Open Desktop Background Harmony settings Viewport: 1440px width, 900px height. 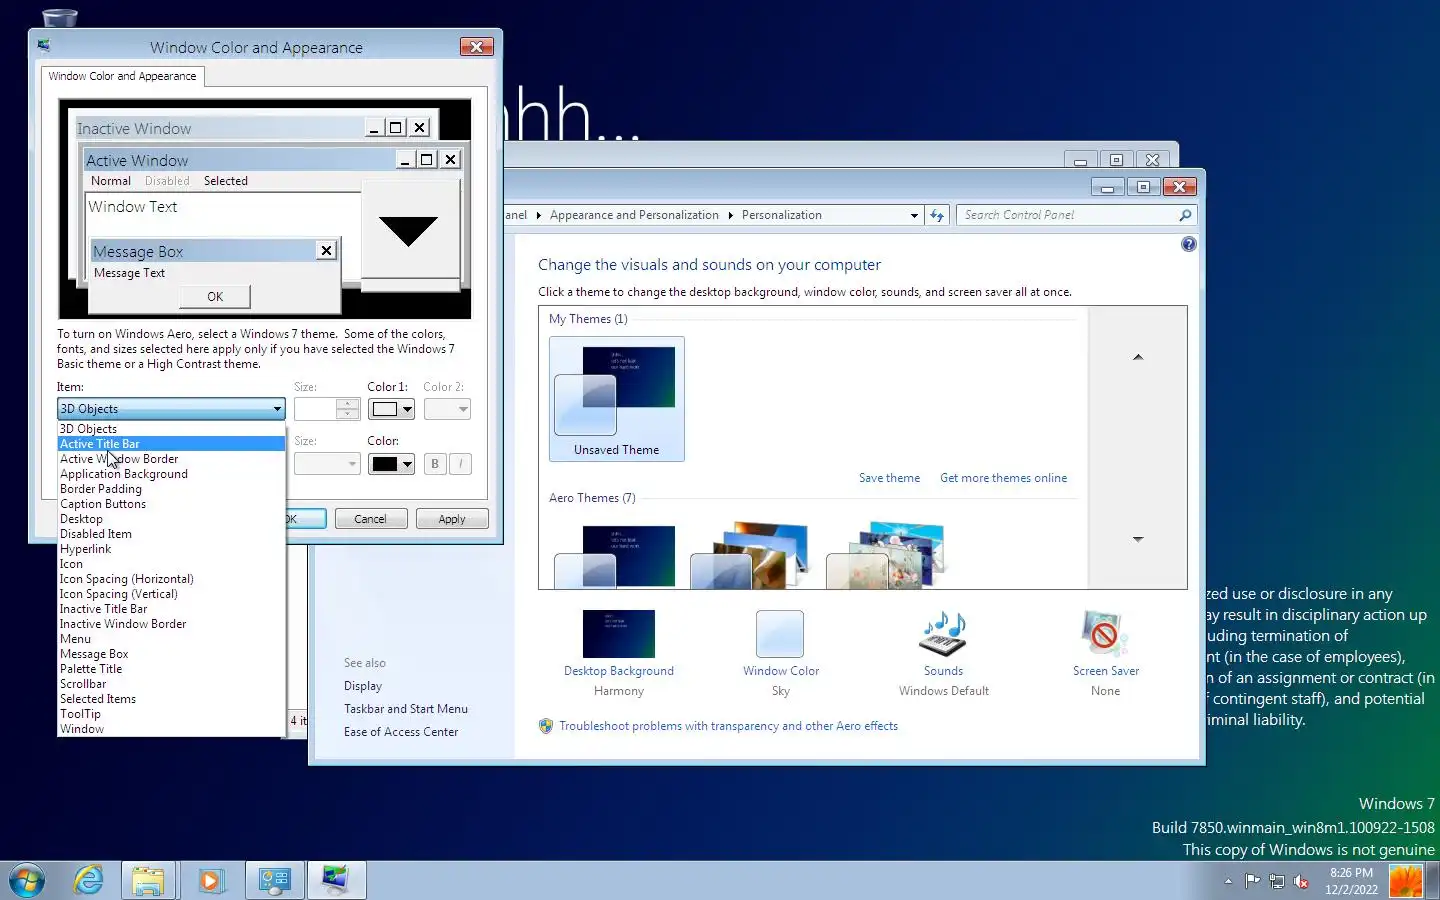pos(619,653)
